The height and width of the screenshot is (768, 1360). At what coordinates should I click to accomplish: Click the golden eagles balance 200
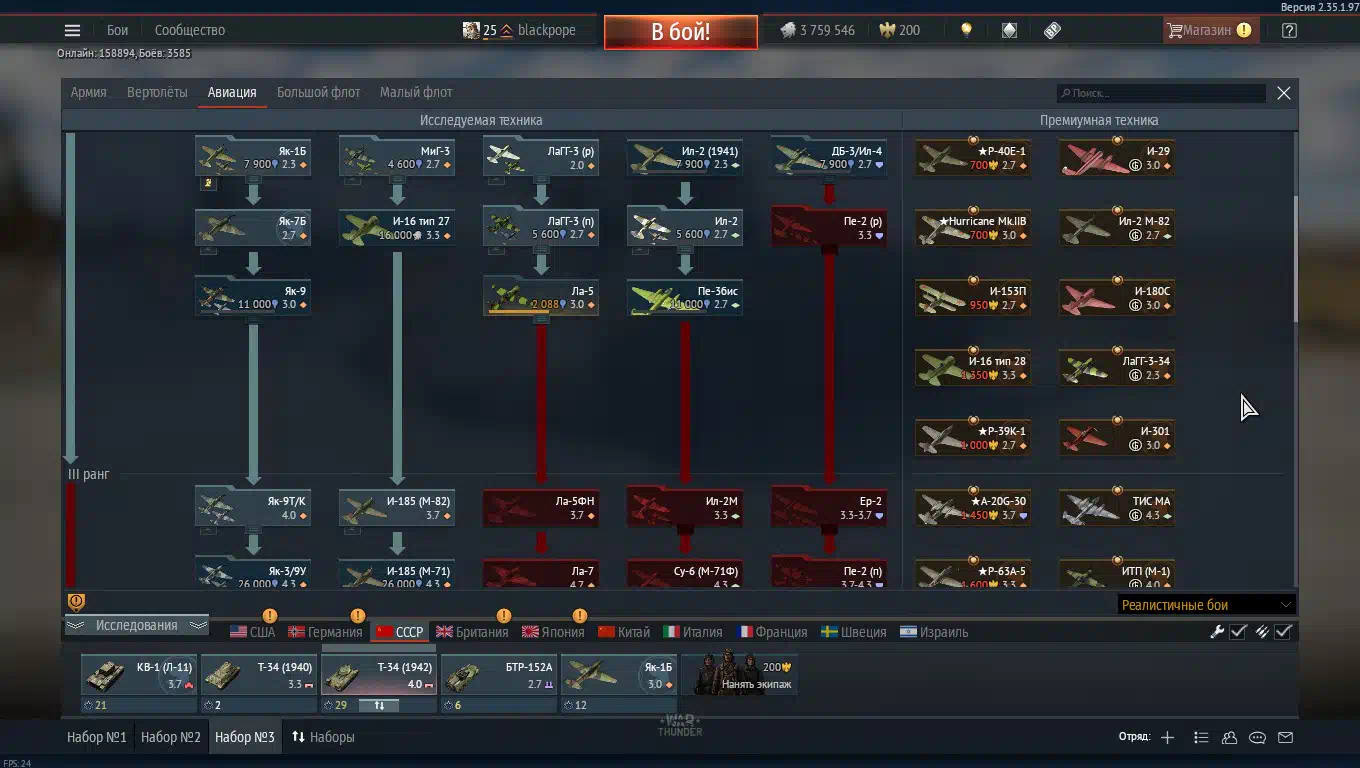coord(899,30)
